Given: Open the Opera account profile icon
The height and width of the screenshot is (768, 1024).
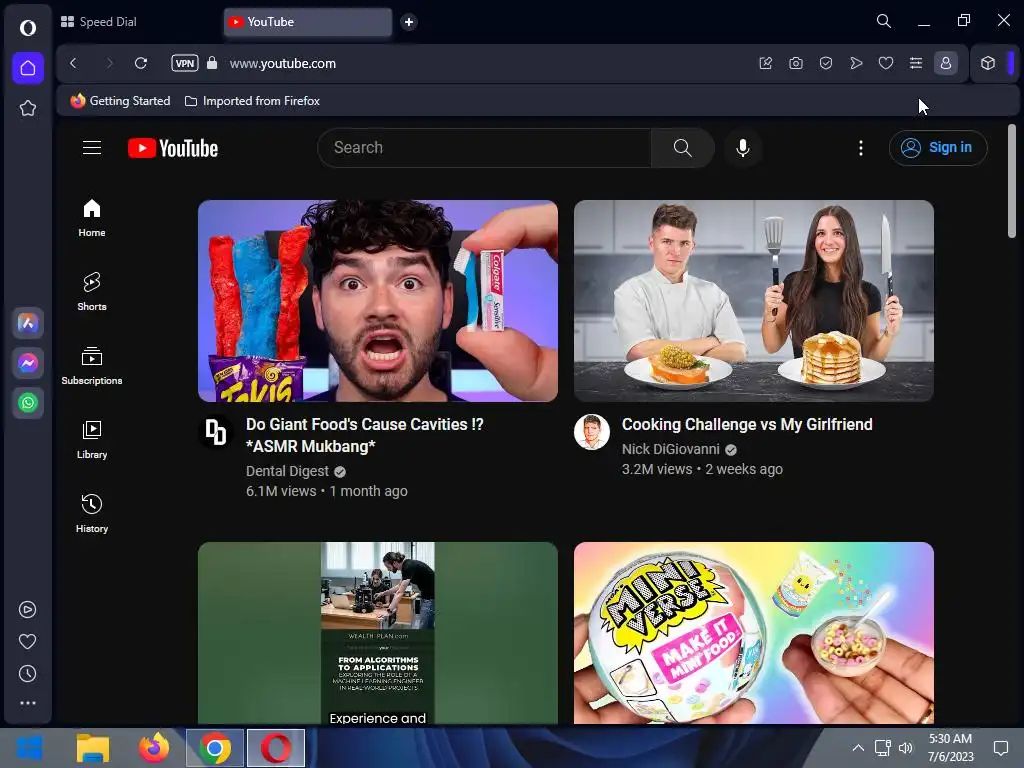Looking at the screenshot, I should pos(946,63).
